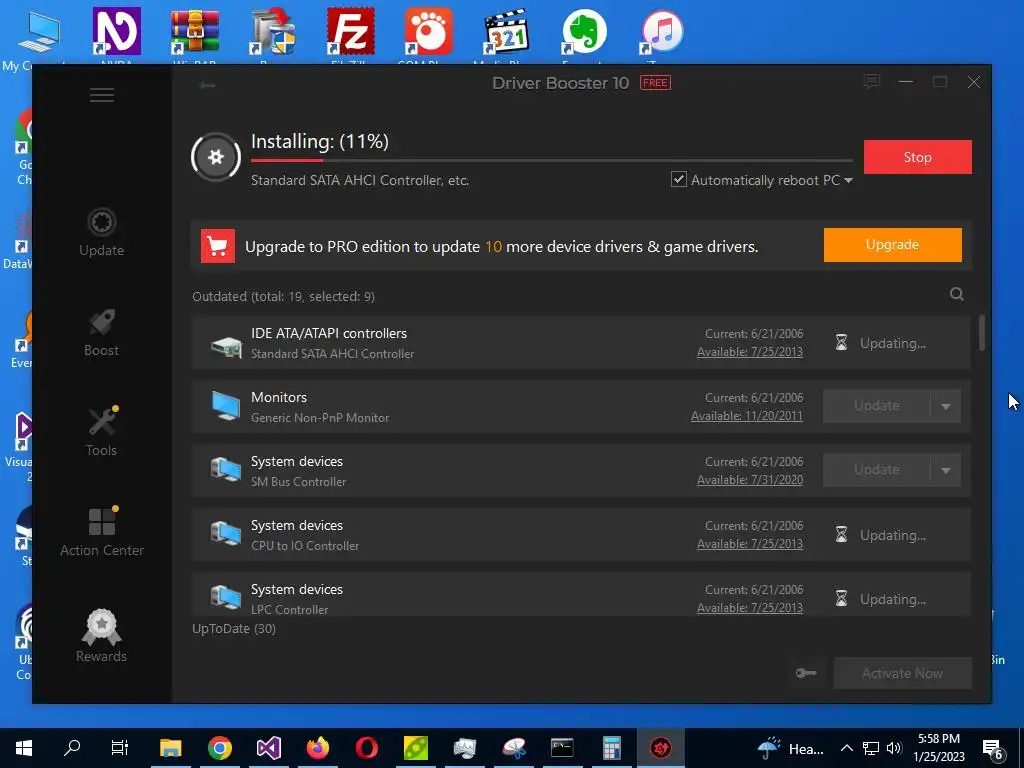Open the Update section in sidebar
The image size is (1024, 768).
[101, 233]
